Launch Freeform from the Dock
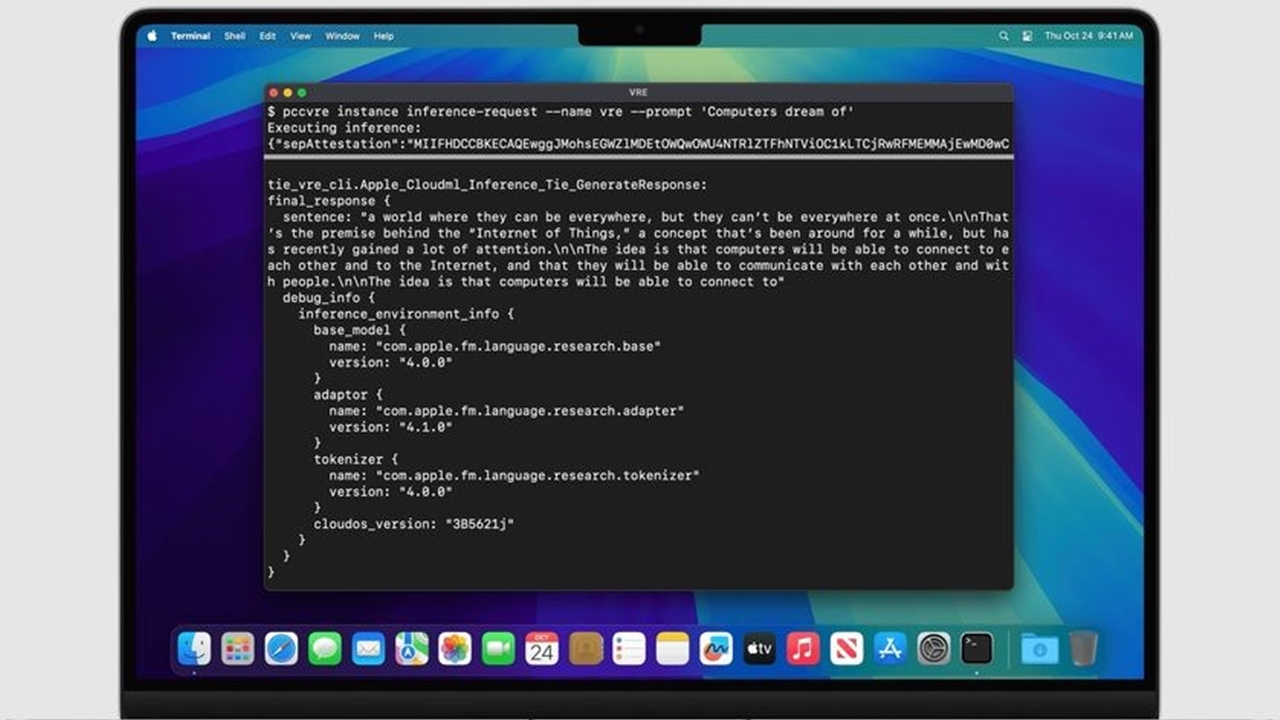 tap(716, 649)
